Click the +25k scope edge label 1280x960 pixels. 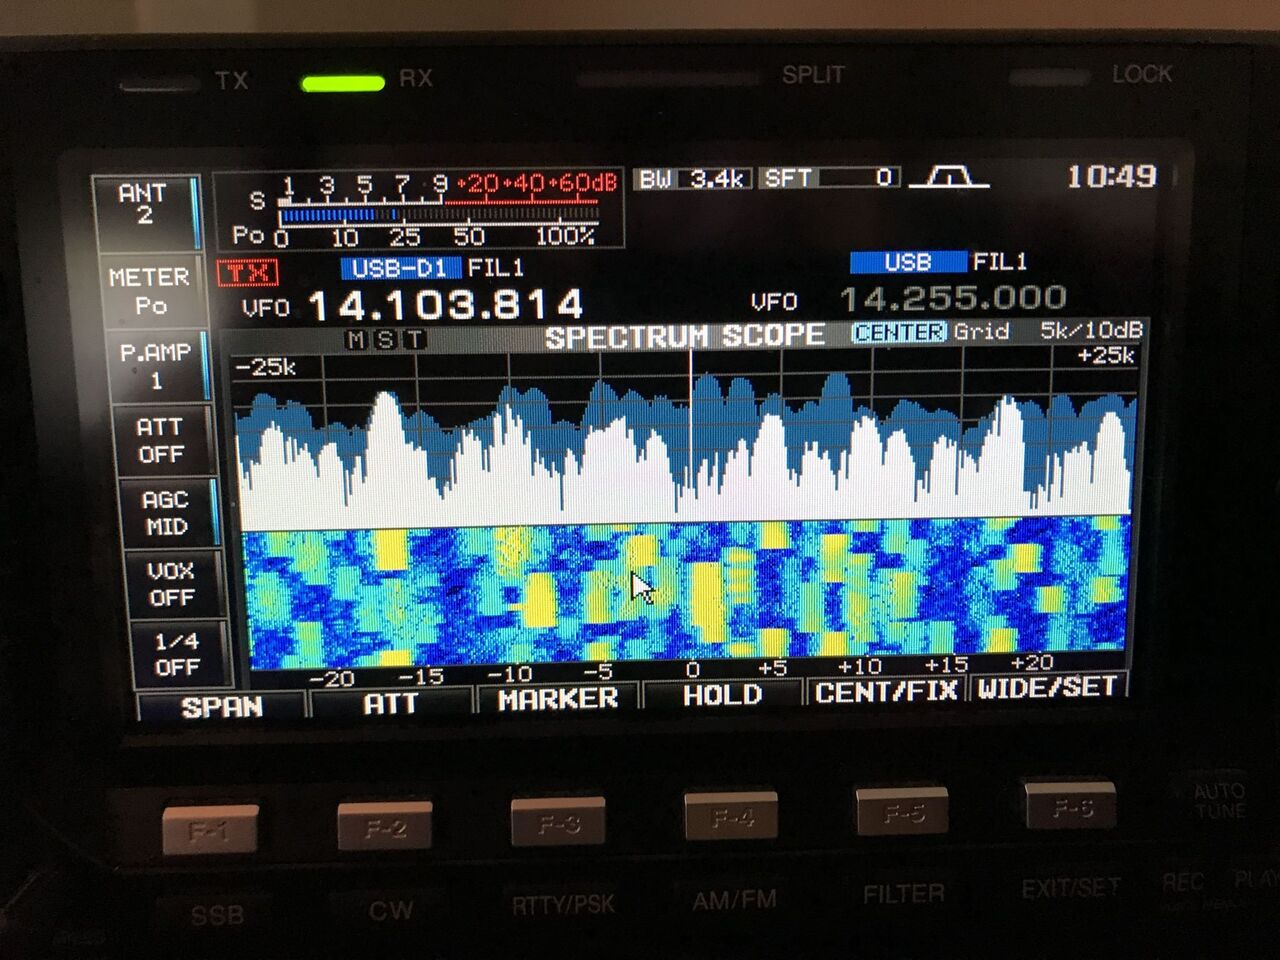[1106, 355]
